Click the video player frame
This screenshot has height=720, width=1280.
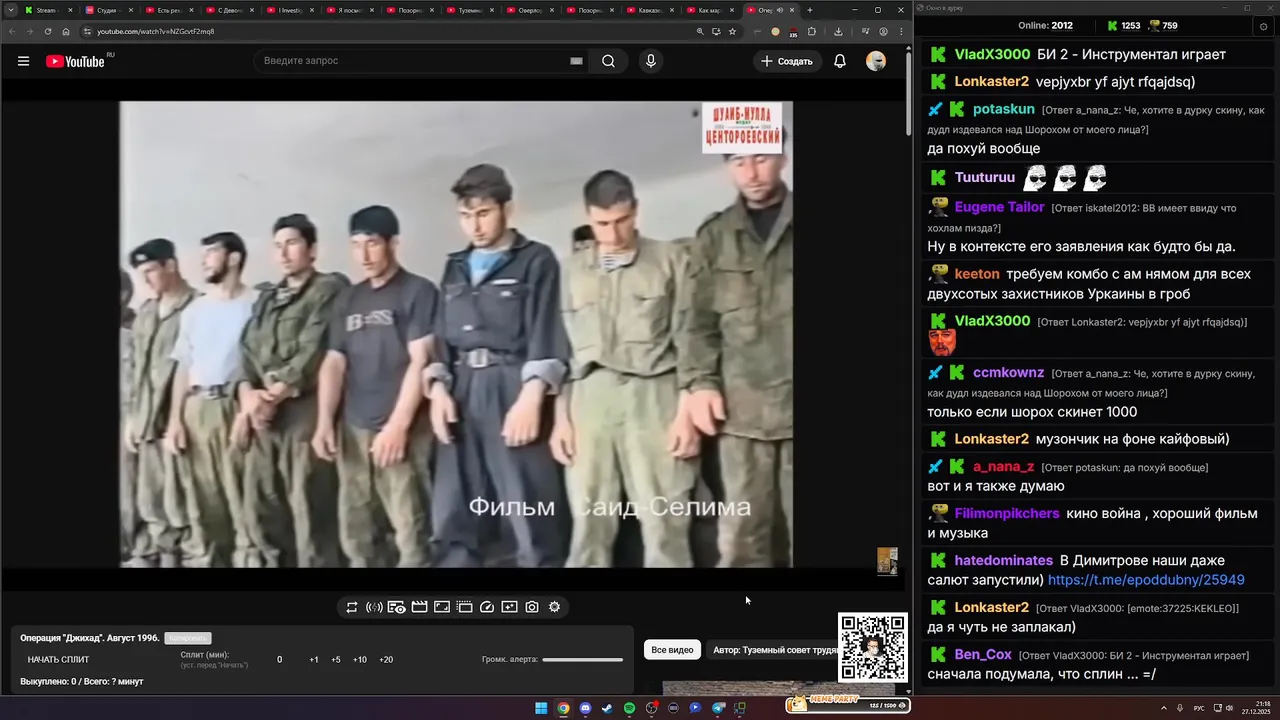pyautogui.click(x=456, y=334)
